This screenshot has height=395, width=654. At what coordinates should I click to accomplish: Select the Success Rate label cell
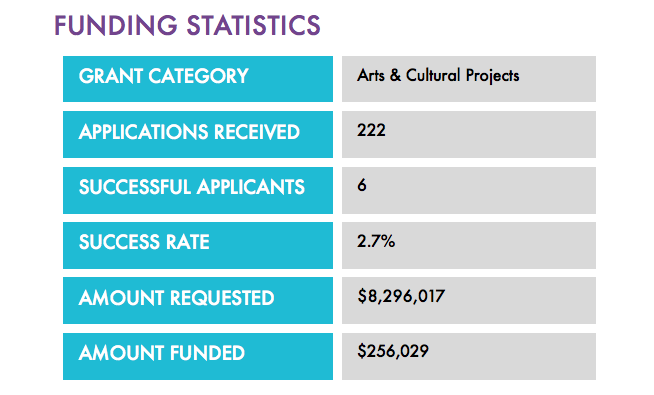coord(198,245)
